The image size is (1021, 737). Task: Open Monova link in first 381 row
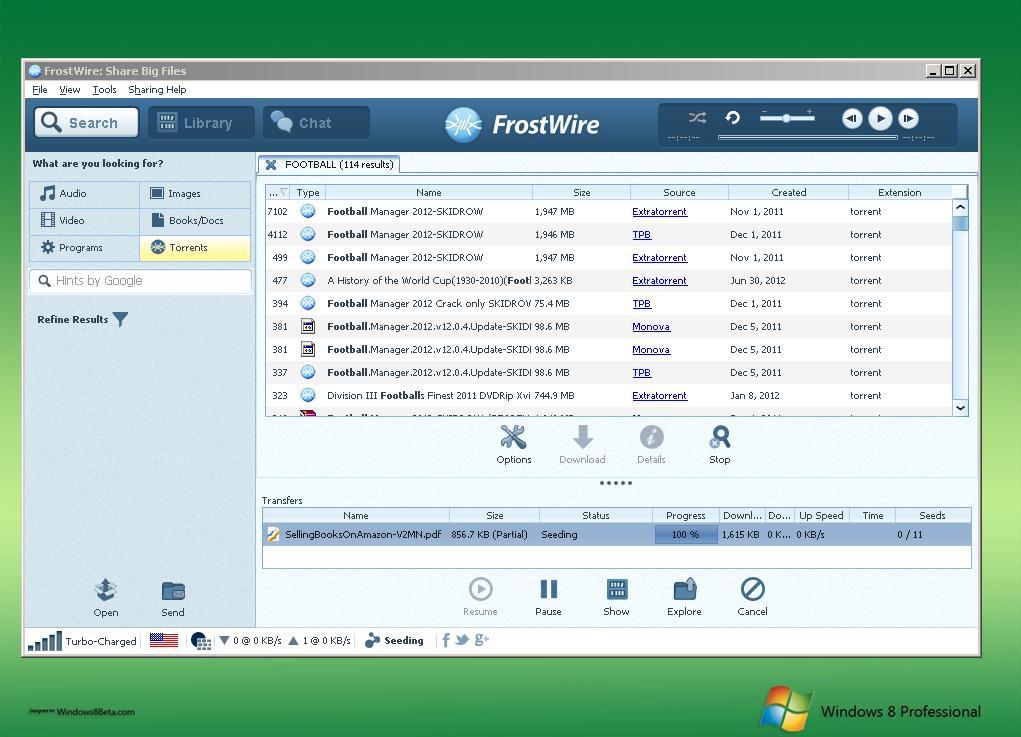pos(650,327)
